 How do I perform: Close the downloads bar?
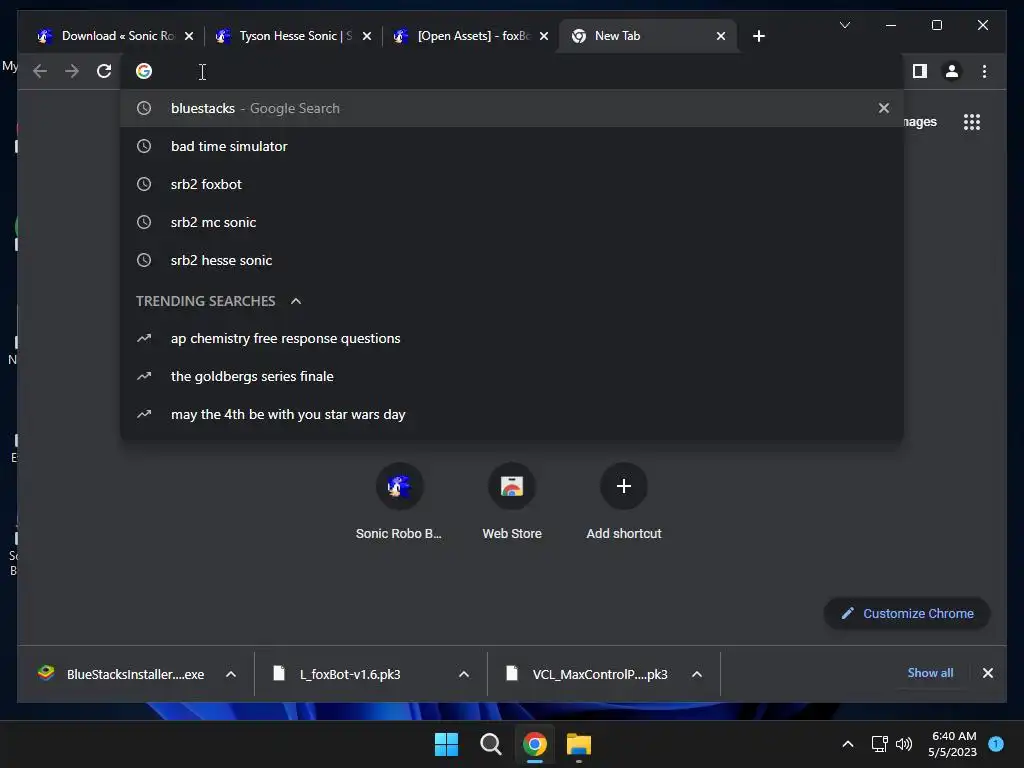pos(987,673)
